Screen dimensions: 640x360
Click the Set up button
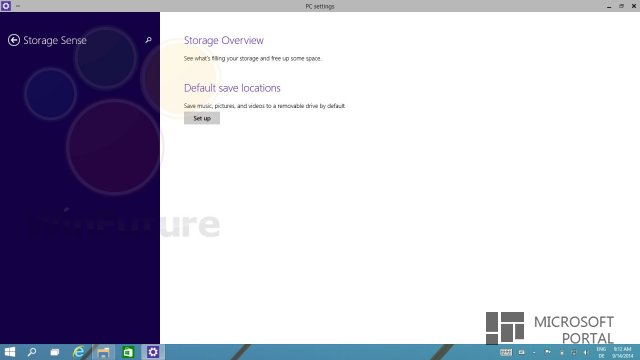coord(202,118)
